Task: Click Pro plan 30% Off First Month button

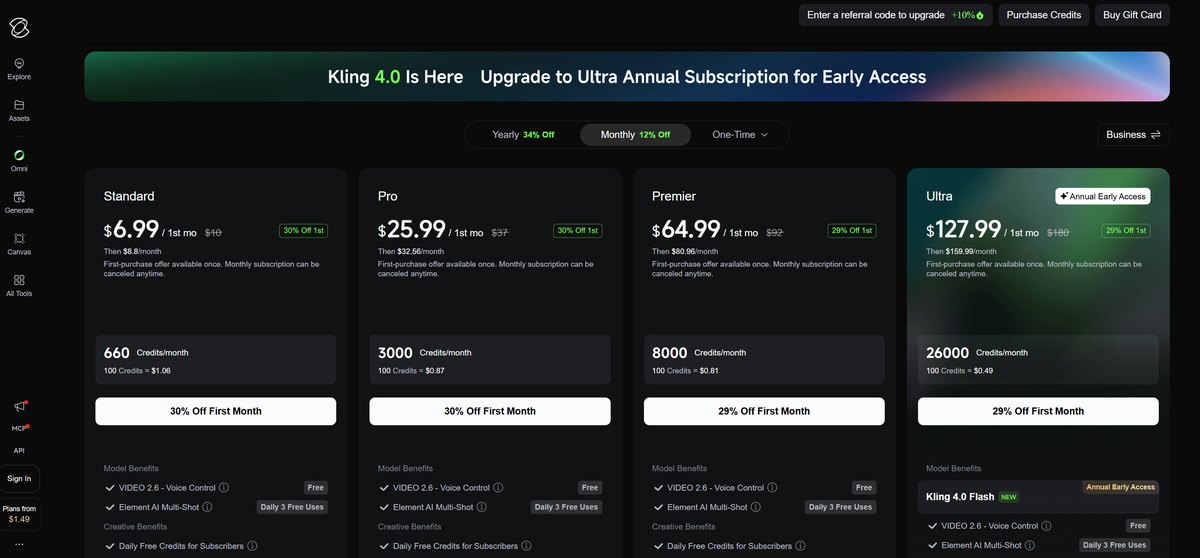Action: [490, 411]
